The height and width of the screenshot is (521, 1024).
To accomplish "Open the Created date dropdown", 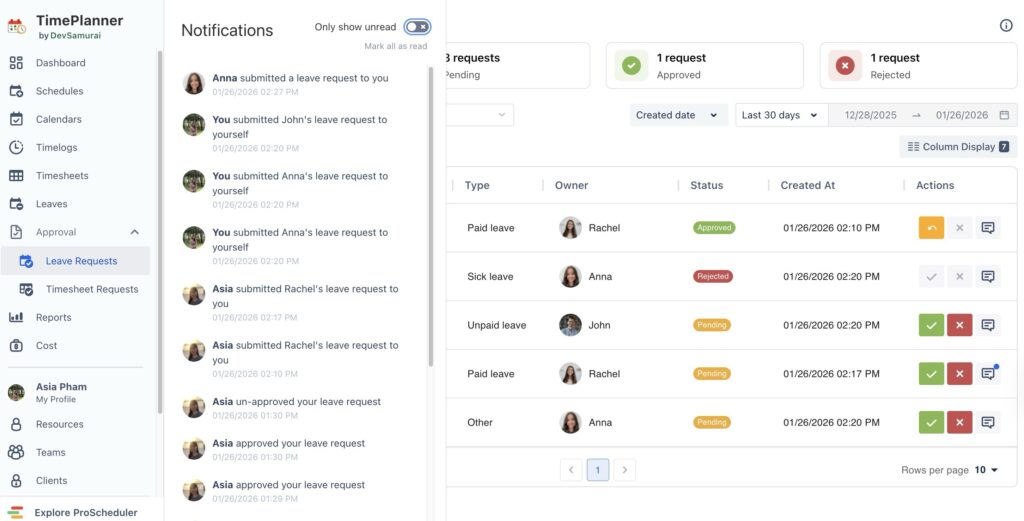I will [x=678, y=115].
